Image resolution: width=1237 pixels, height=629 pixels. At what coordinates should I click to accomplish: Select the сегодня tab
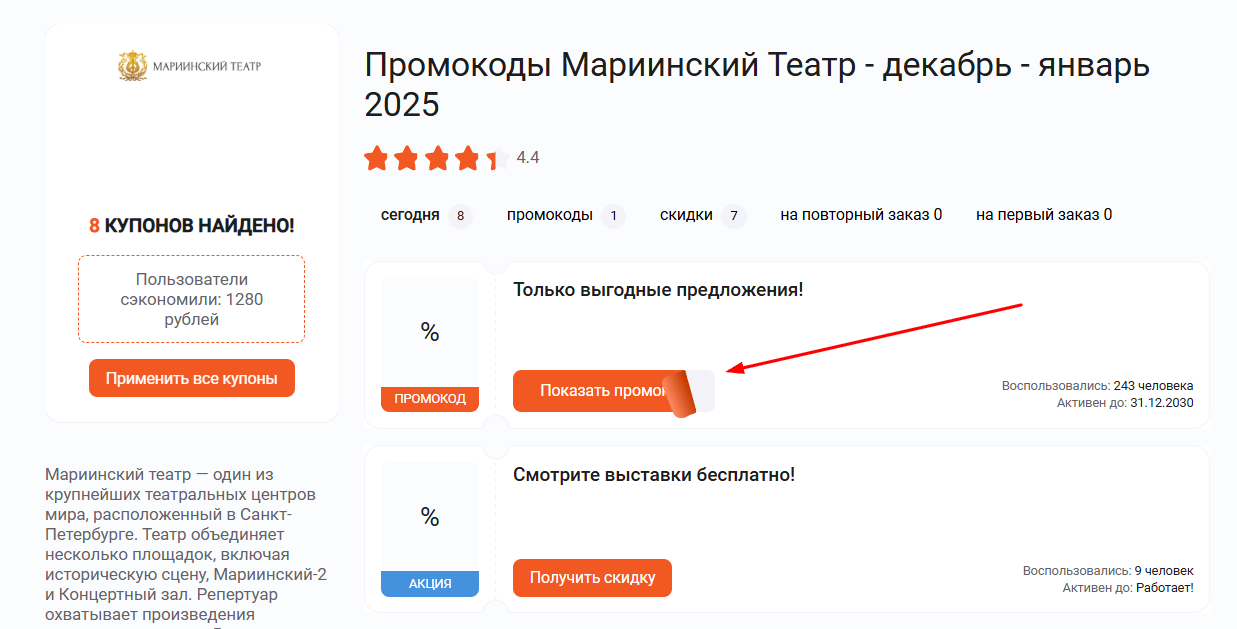(x=412, y=214)
